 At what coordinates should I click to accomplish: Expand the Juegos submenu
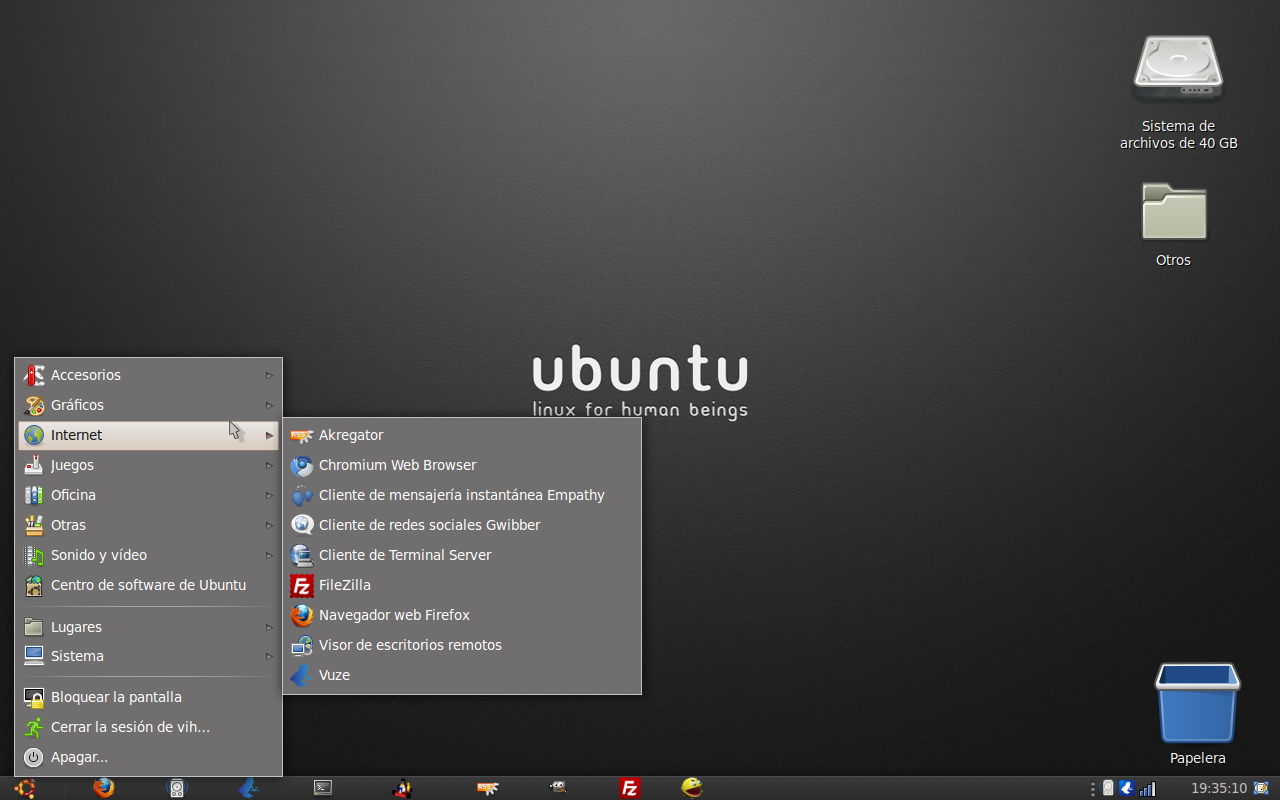(x=148, y=465)
